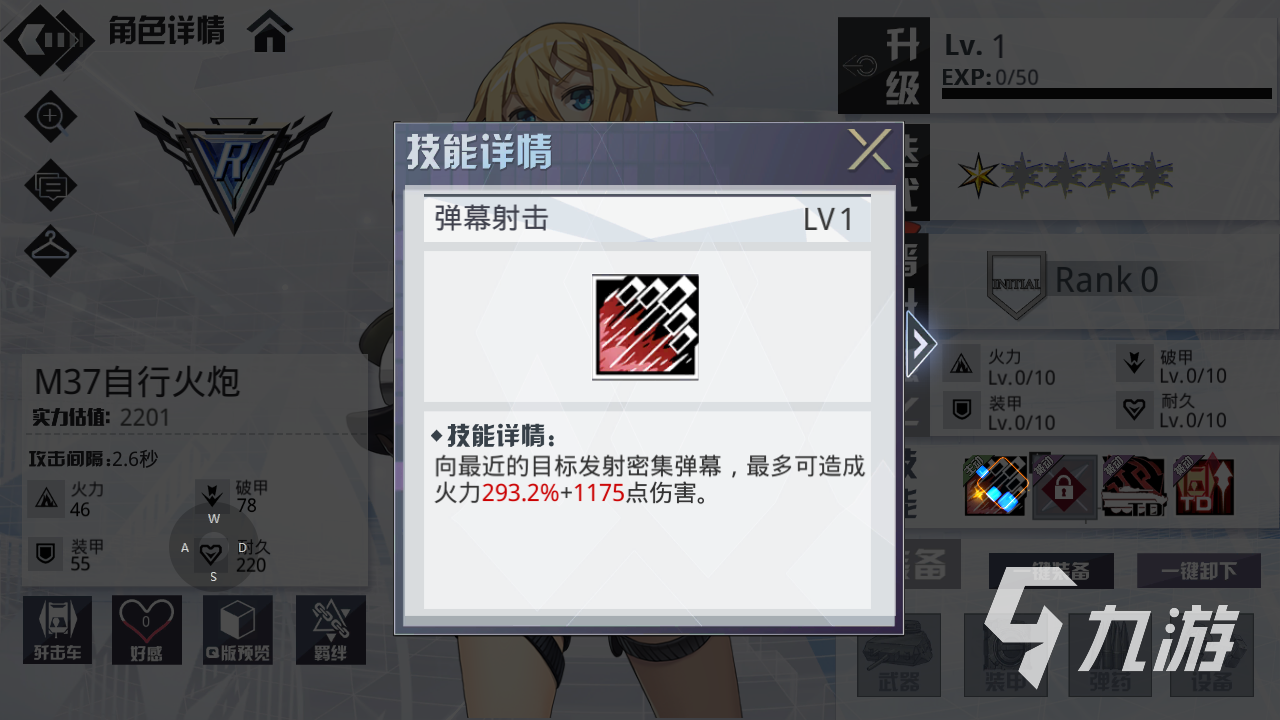The height and width of the screenshot is (720, 1280).
Task: Open the 弹药 ammo slot tab
Action: [x=1109, y=655]
